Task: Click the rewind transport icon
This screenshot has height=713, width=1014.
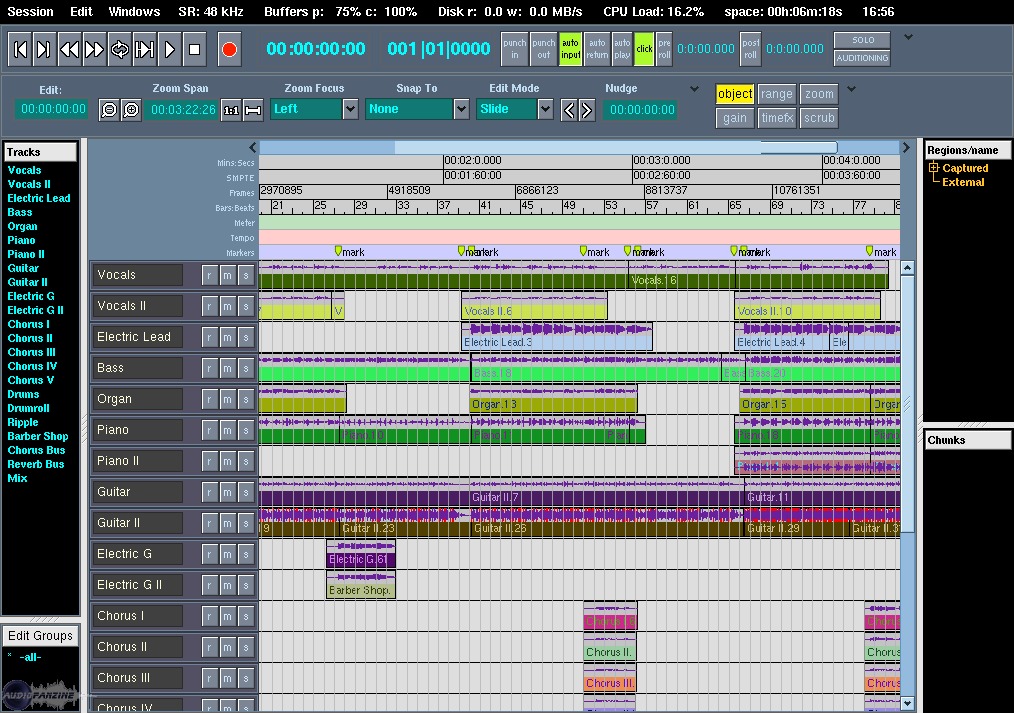Action: [69, 49]
